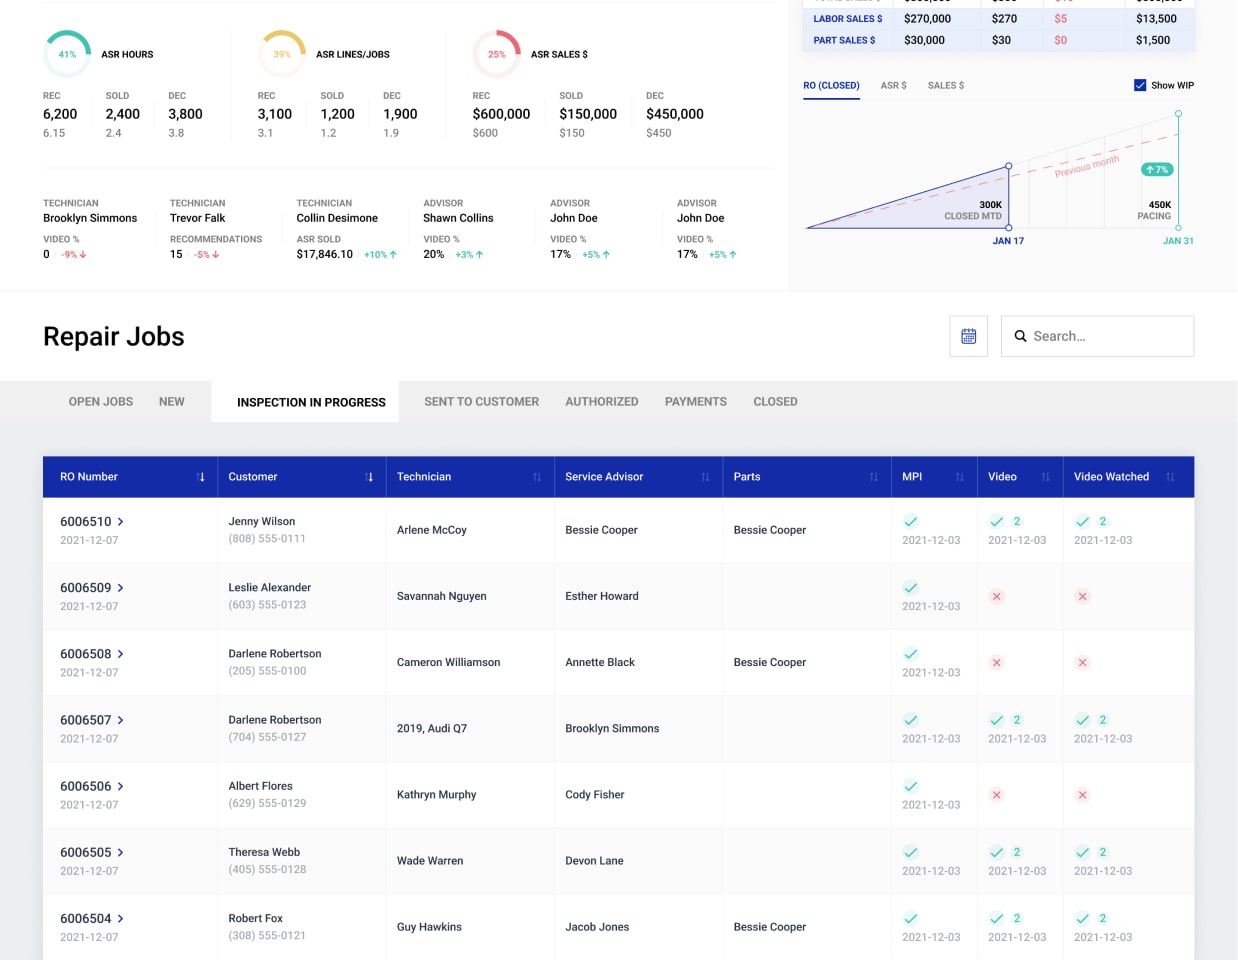Click Video Watched red X for RO 6006508
The width and height of the screenshot is (1238, 960).
[x=1082, y=662]
